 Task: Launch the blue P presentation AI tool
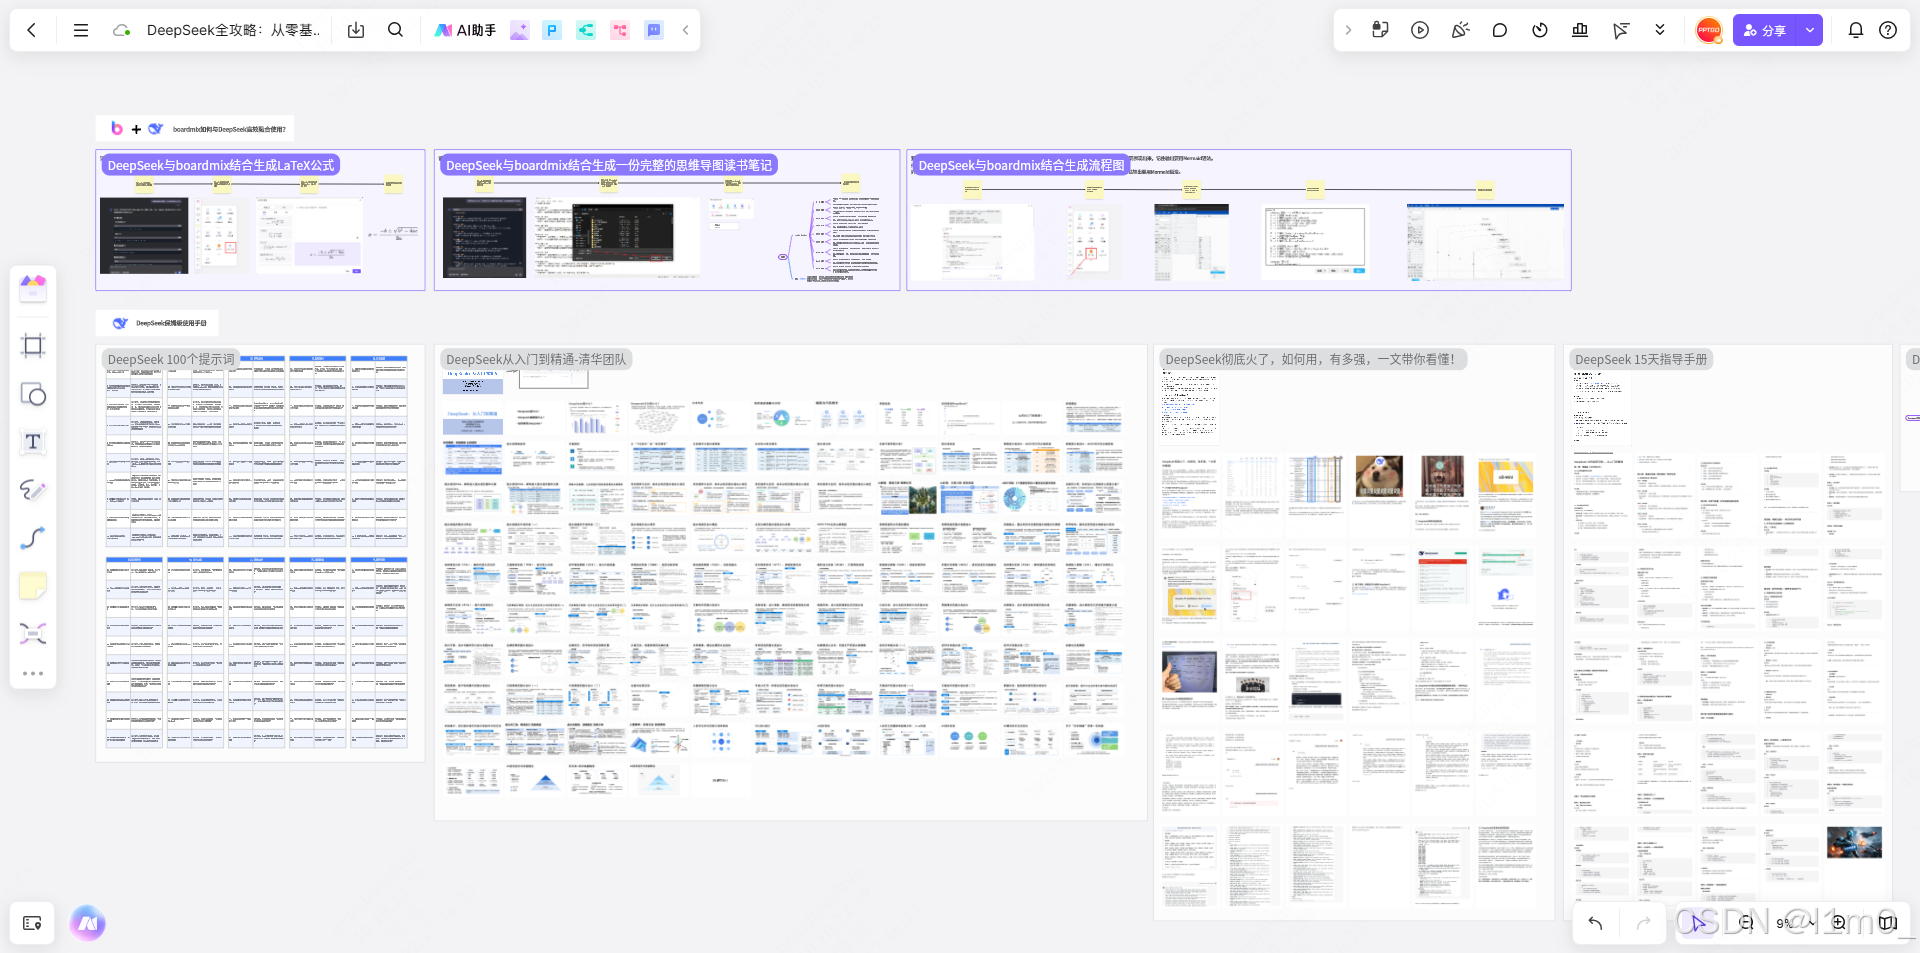point(552,30)
